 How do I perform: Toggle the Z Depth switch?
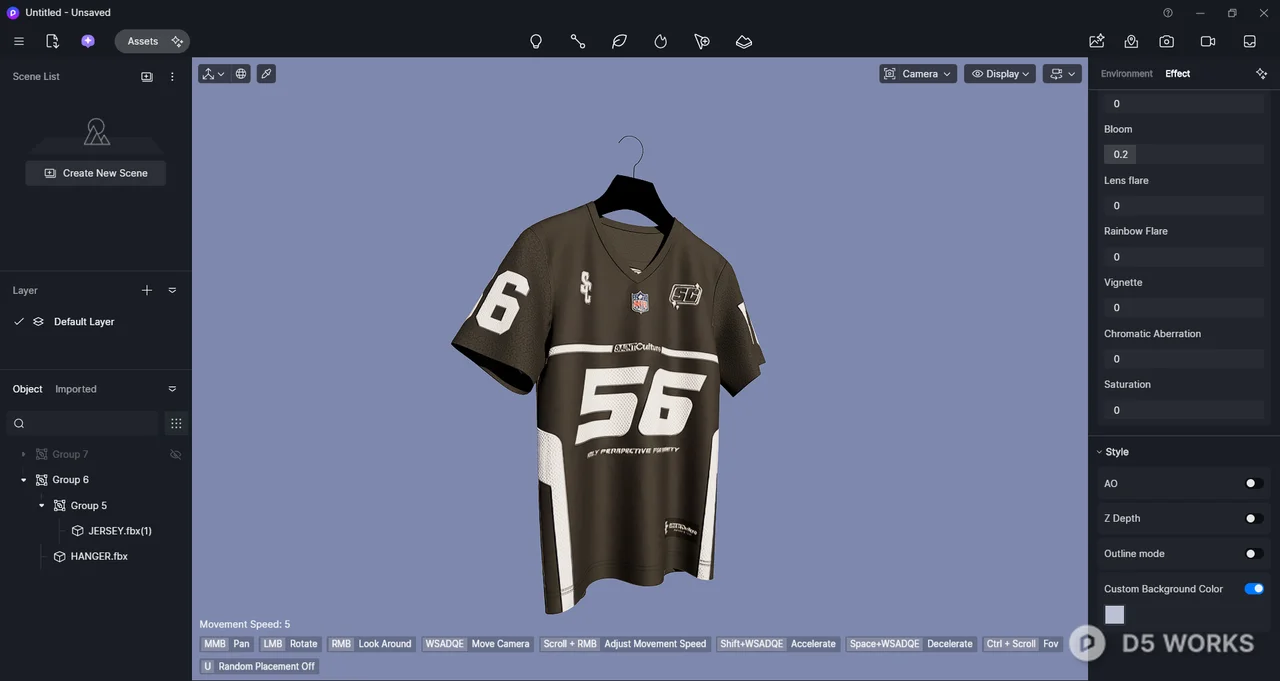coord(1253,519)
